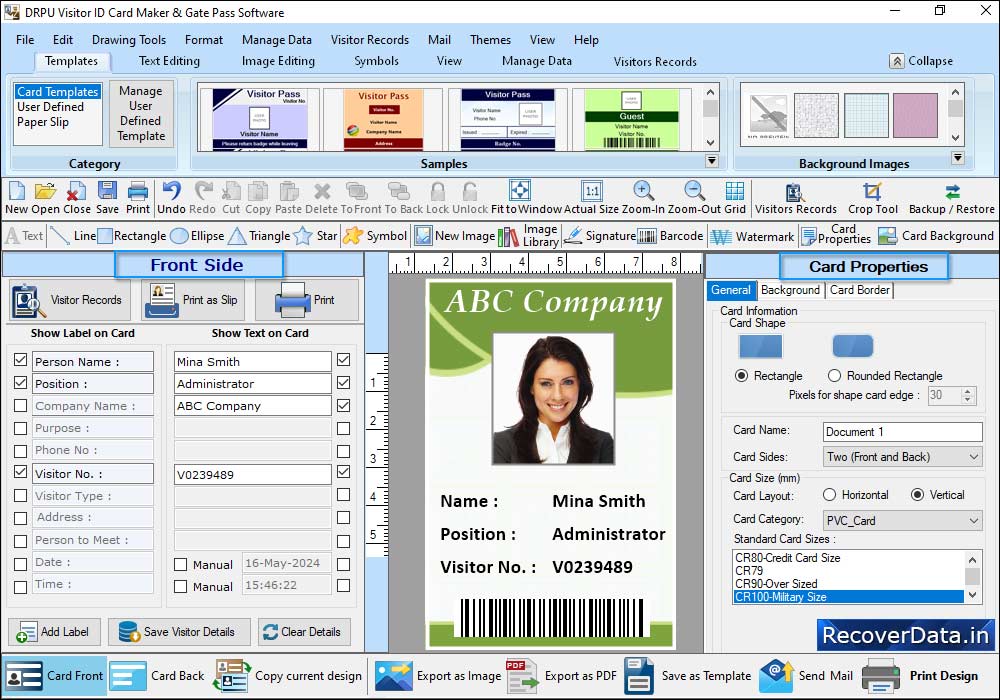Open Visitors Records from the toolbar
The height and width of the screenshot is (700, 1000).
click(795, 198)
